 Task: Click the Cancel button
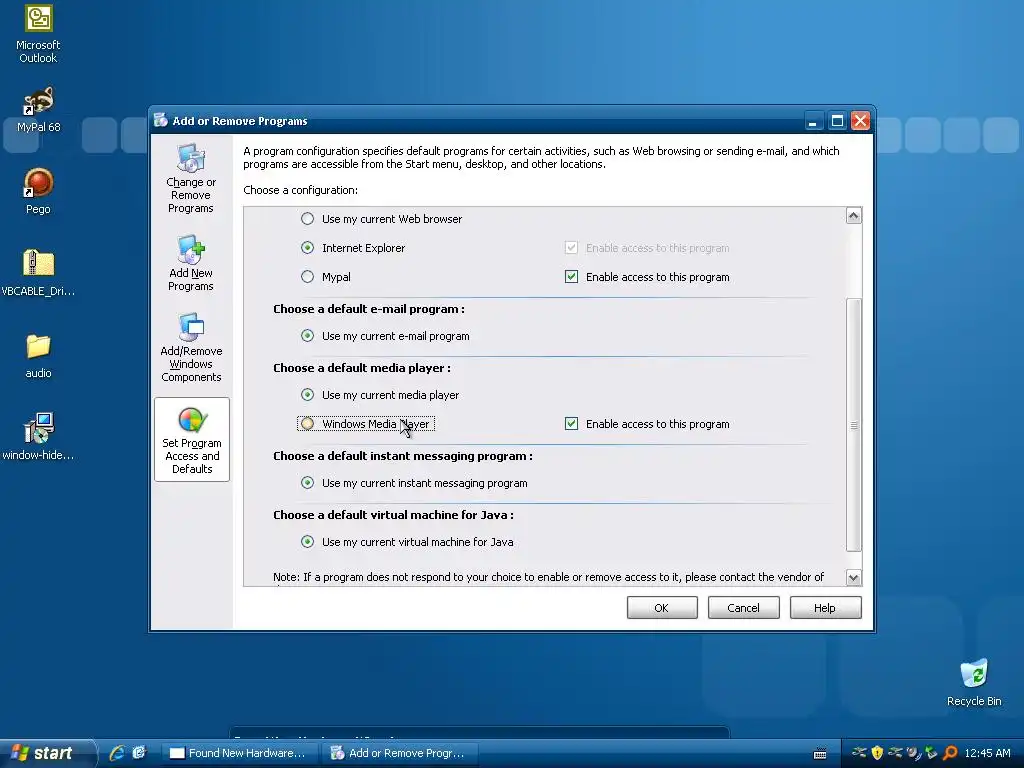[x=743, y=607]
